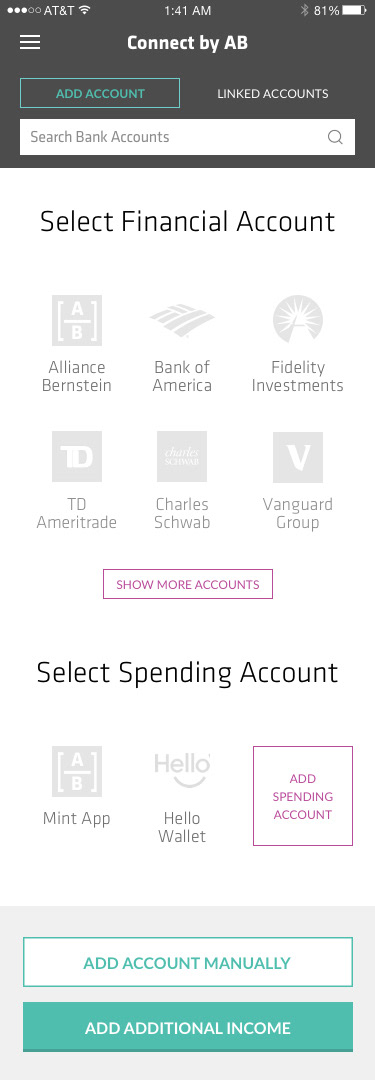Select the Fidelity Investments icon

click(x=298, y=320)
